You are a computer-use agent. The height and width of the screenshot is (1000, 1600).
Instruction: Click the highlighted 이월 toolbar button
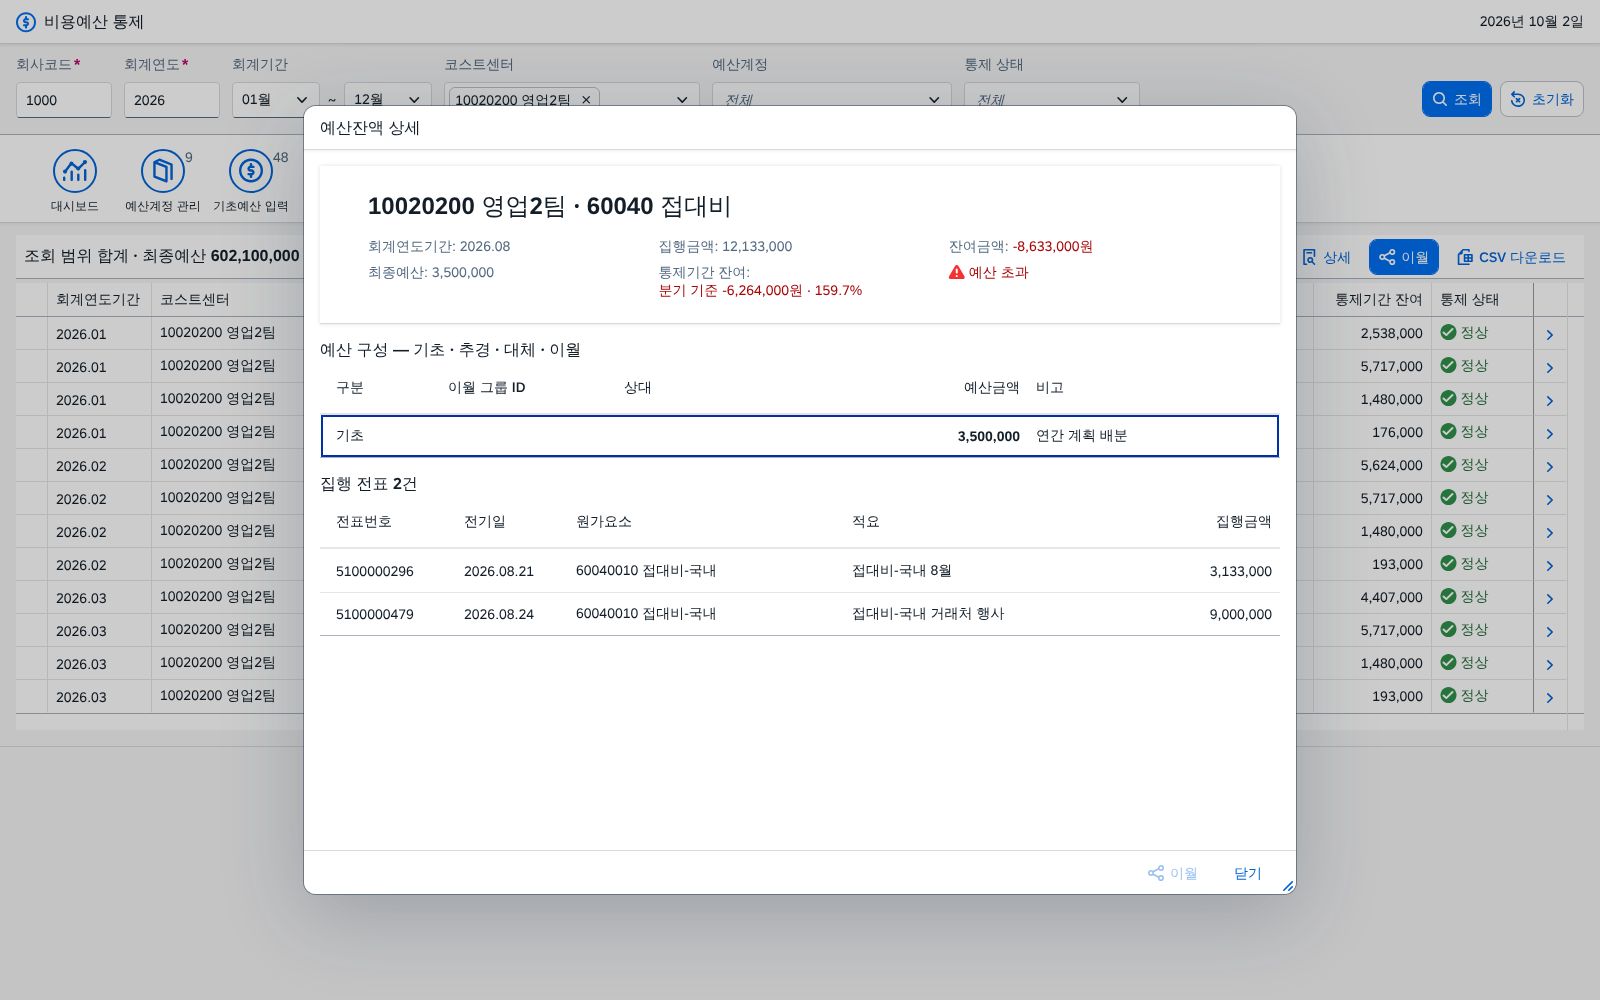pos(1404,257)
